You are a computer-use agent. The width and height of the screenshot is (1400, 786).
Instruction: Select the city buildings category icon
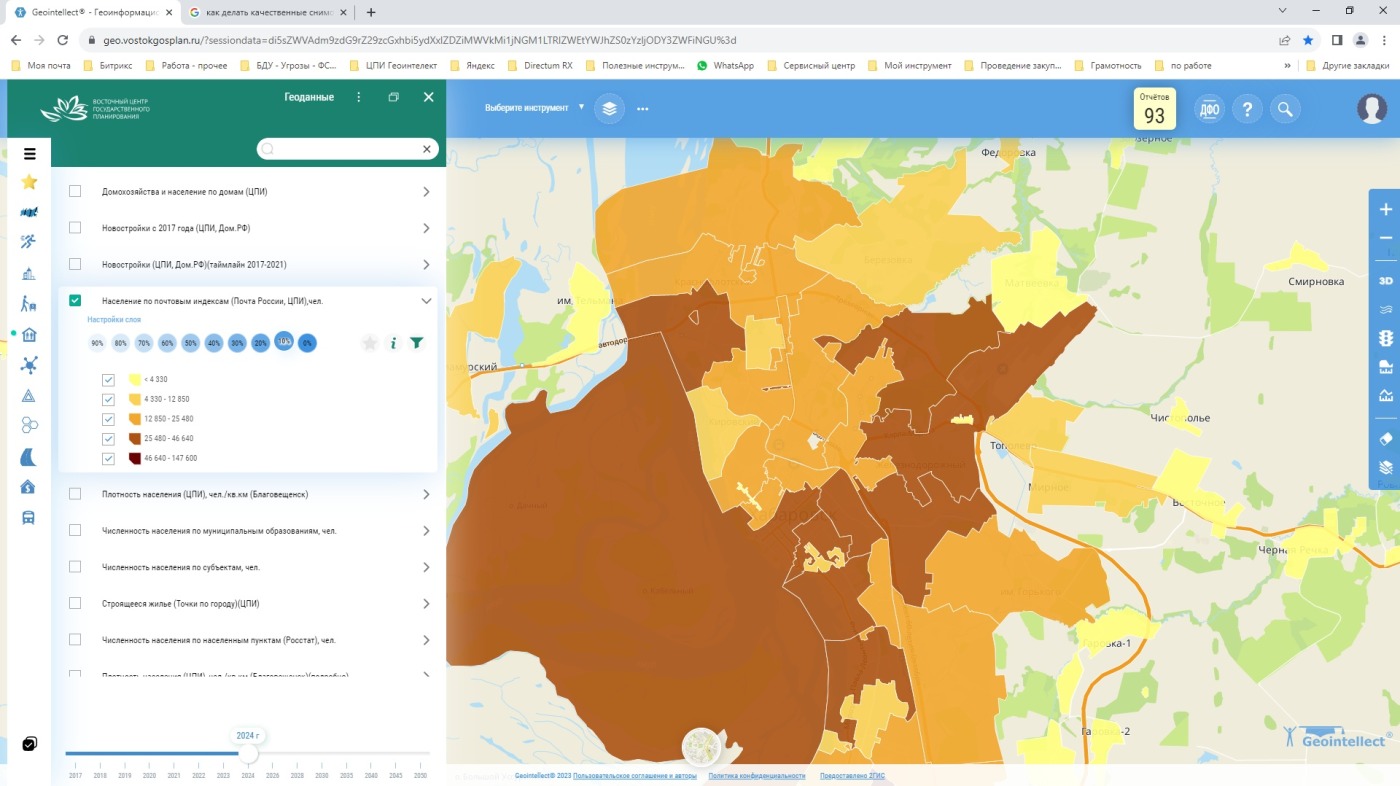pos(29,273)
